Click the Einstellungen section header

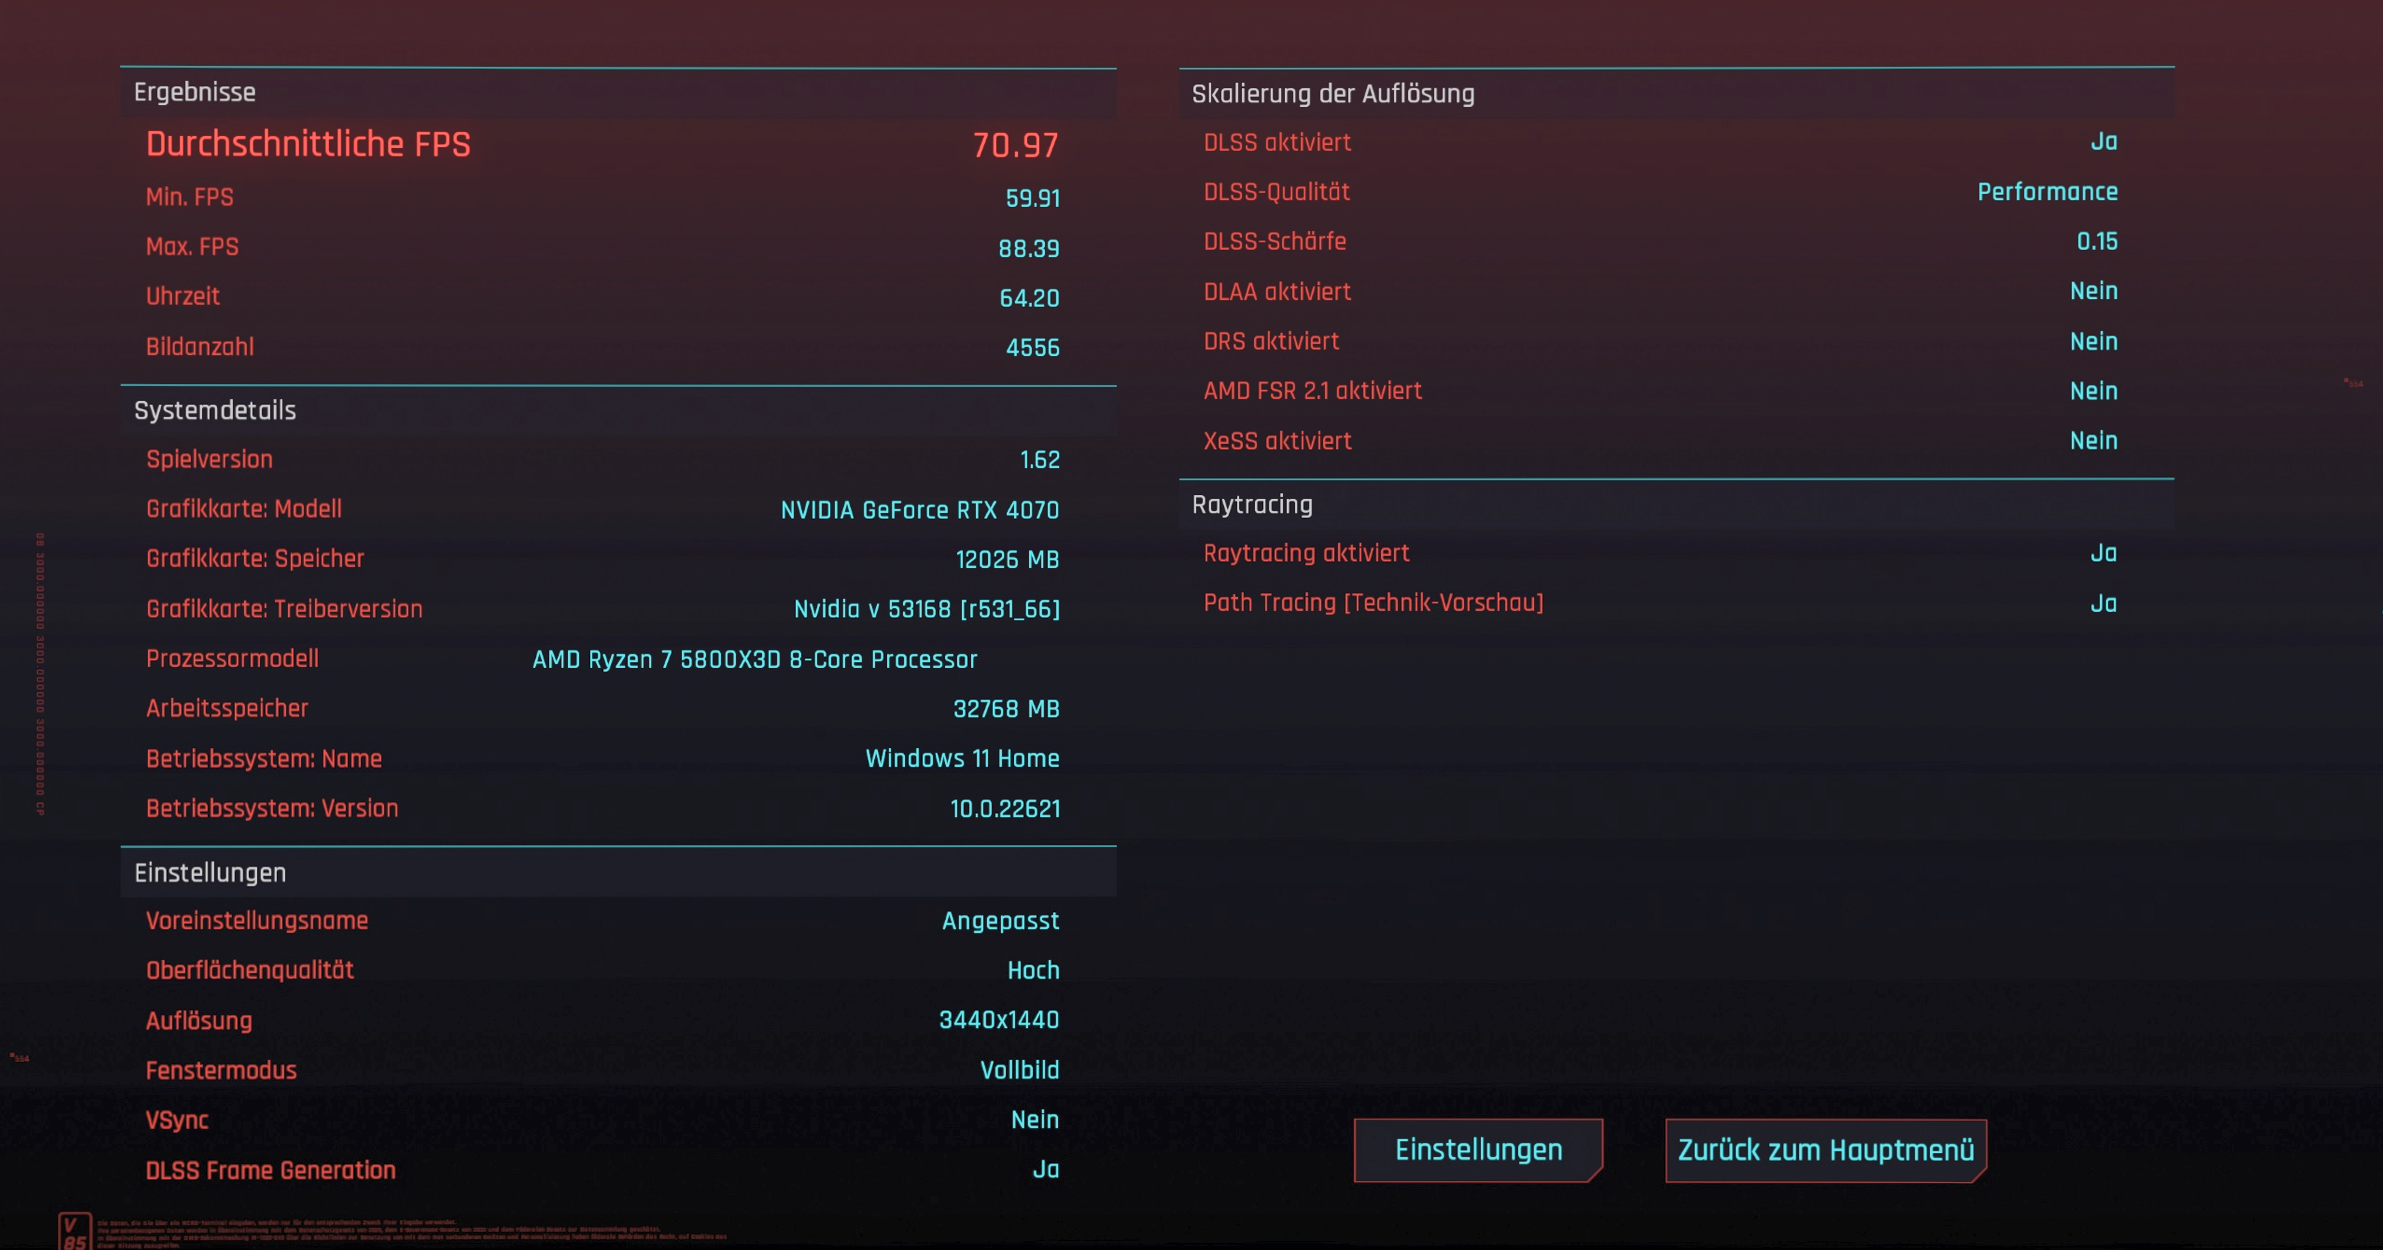[210, 873]
